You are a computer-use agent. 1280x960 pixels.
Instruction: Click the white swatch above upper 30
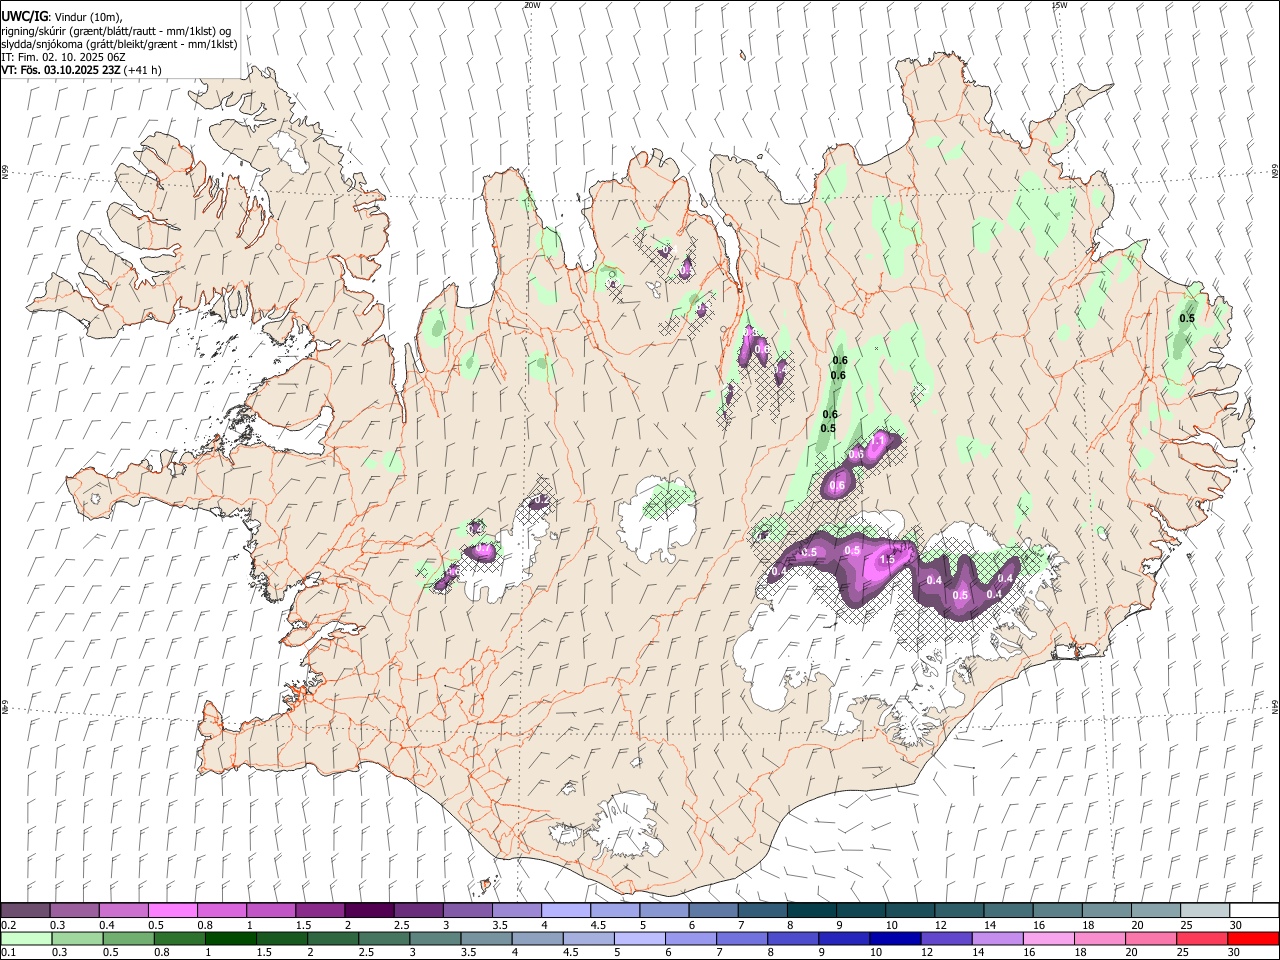tap(1253, 911)
